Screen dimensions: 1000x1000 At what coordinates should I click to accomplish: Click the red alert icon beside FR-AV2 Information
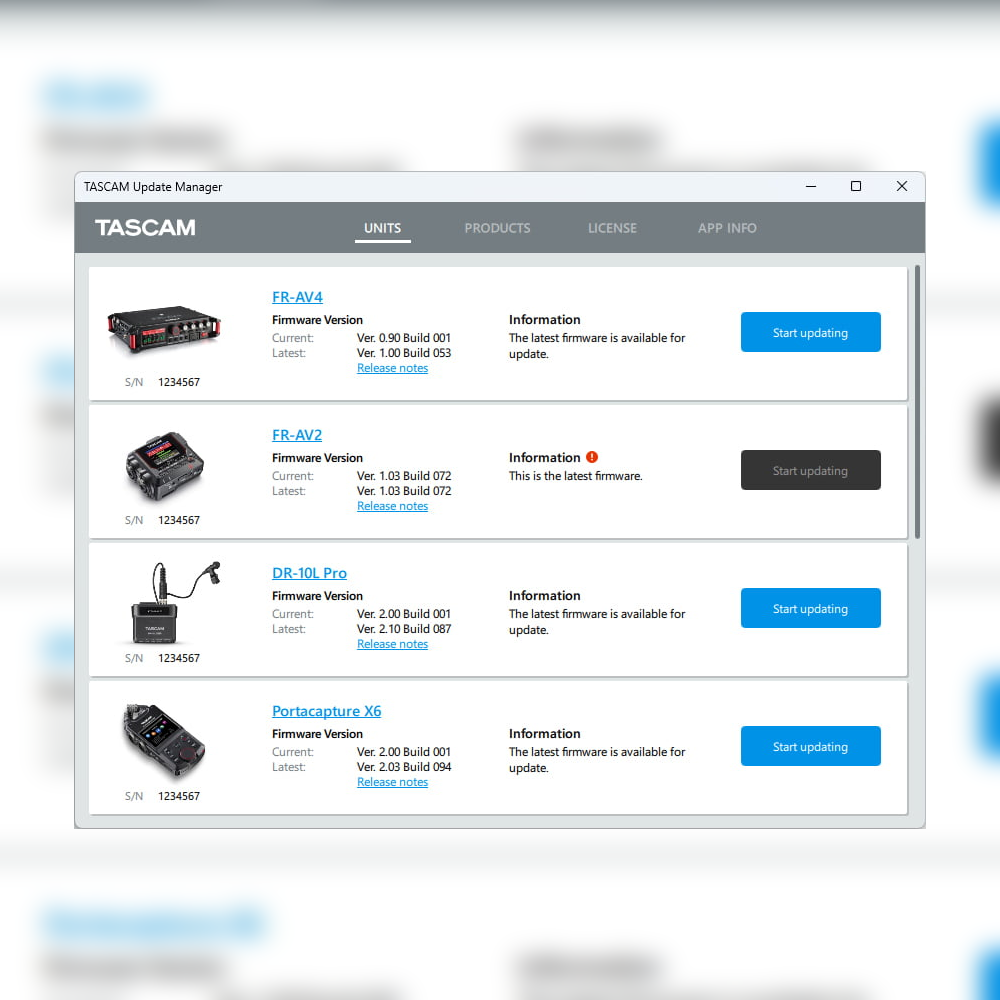(x=592, y=457)
